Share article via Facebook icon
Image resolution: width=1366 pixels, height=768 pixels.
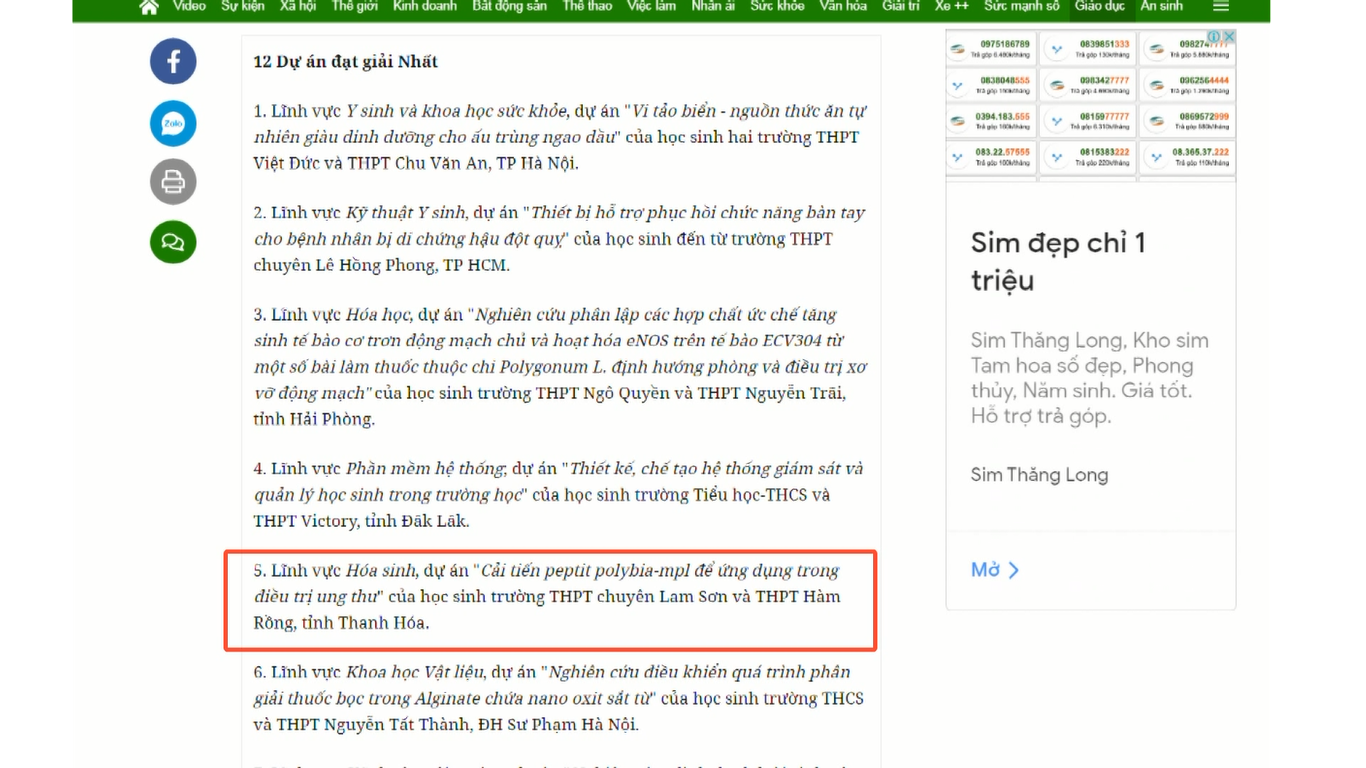(173, 62)
